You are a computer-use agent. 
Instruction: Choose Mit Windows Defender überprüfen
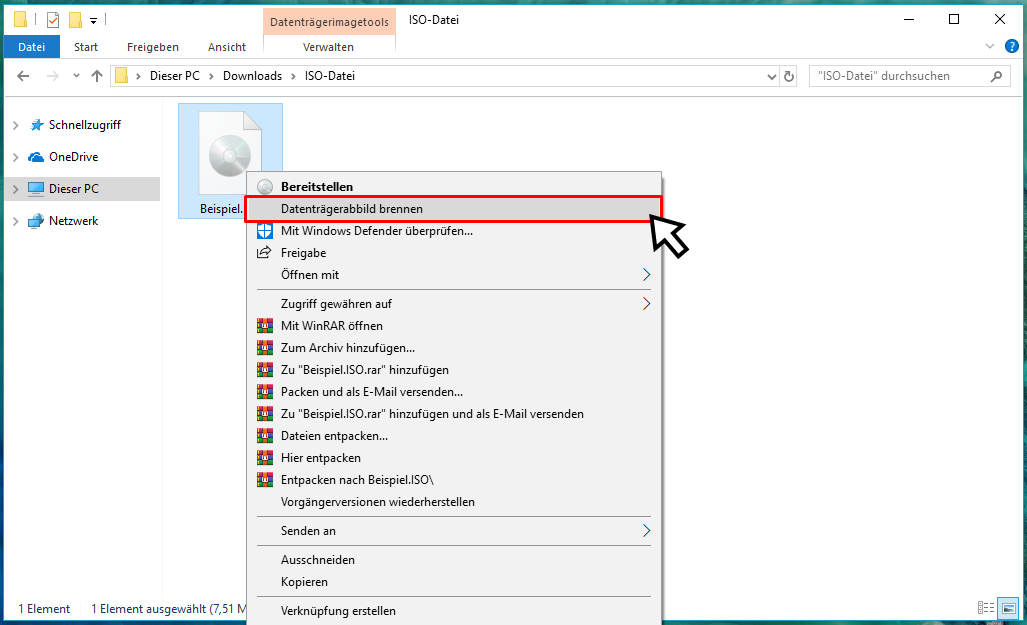pos(453,231)
